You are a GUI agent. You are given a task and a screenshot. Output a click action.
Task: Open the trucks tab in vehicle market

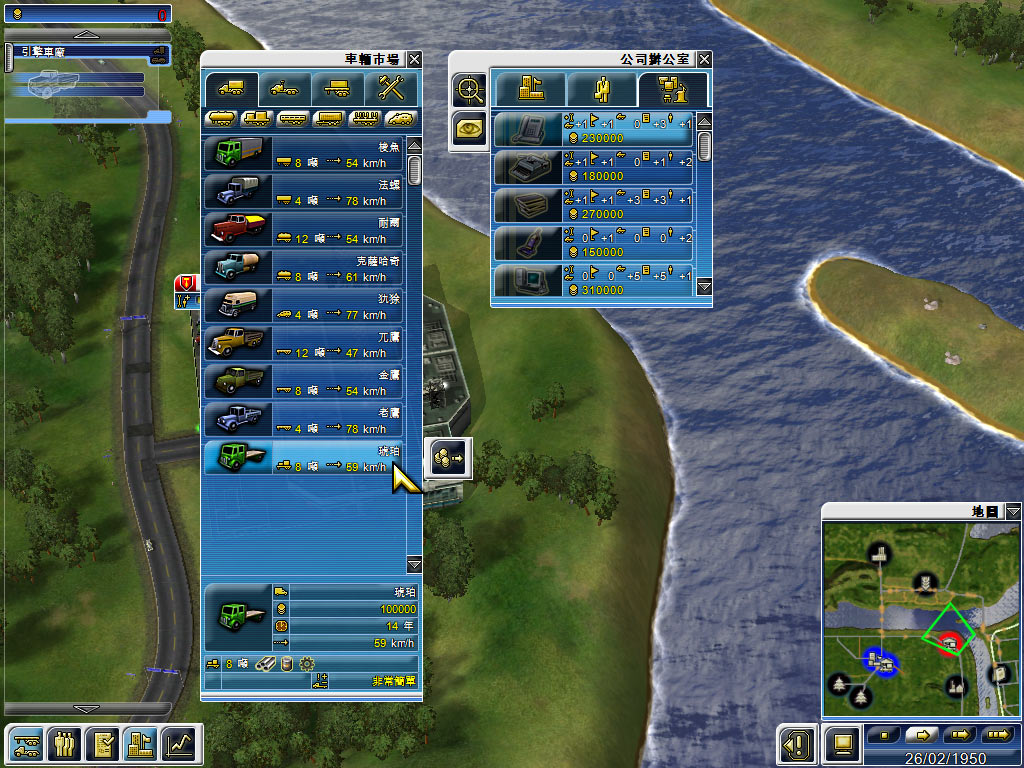click(231, 89)
